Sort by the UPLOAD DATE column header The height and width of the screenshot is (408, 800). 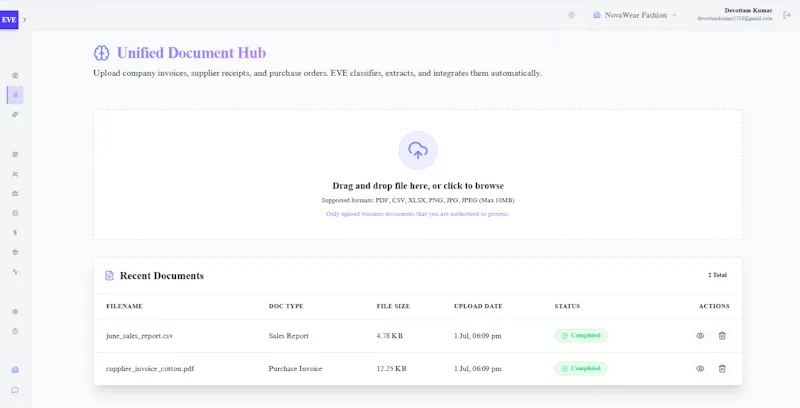coord(479,306)
